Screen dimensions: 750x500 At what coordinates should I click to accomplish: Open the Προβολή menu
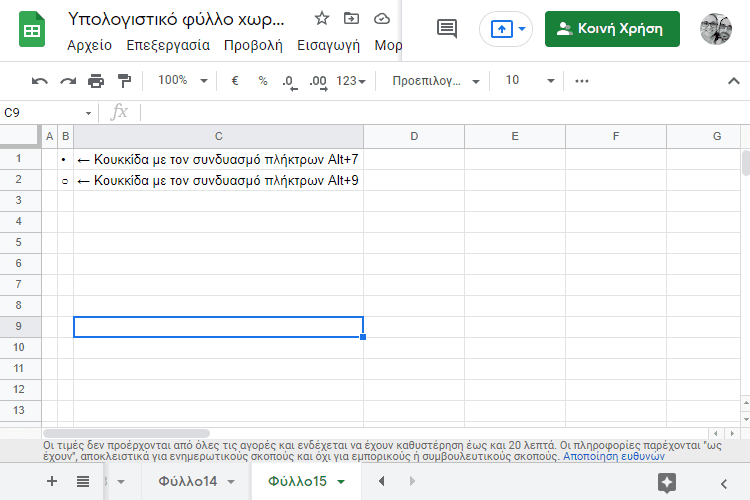pos(254,45)
